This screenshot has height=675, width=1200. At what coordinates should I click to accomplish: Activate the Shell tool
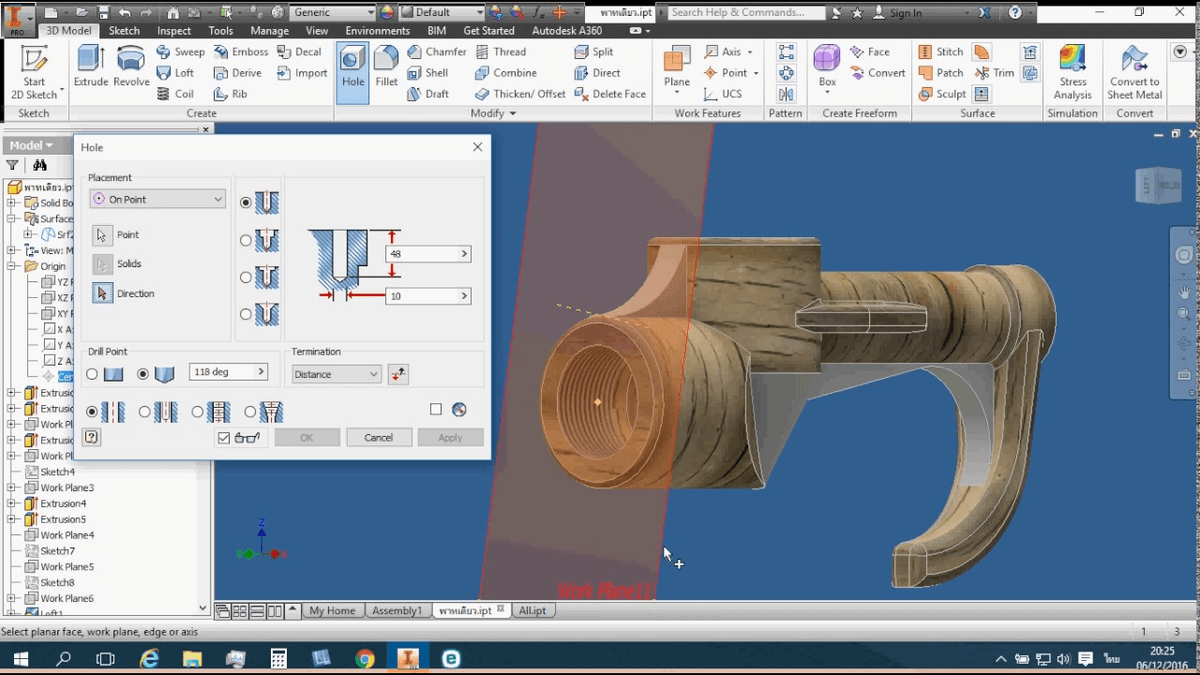(428, 73)
